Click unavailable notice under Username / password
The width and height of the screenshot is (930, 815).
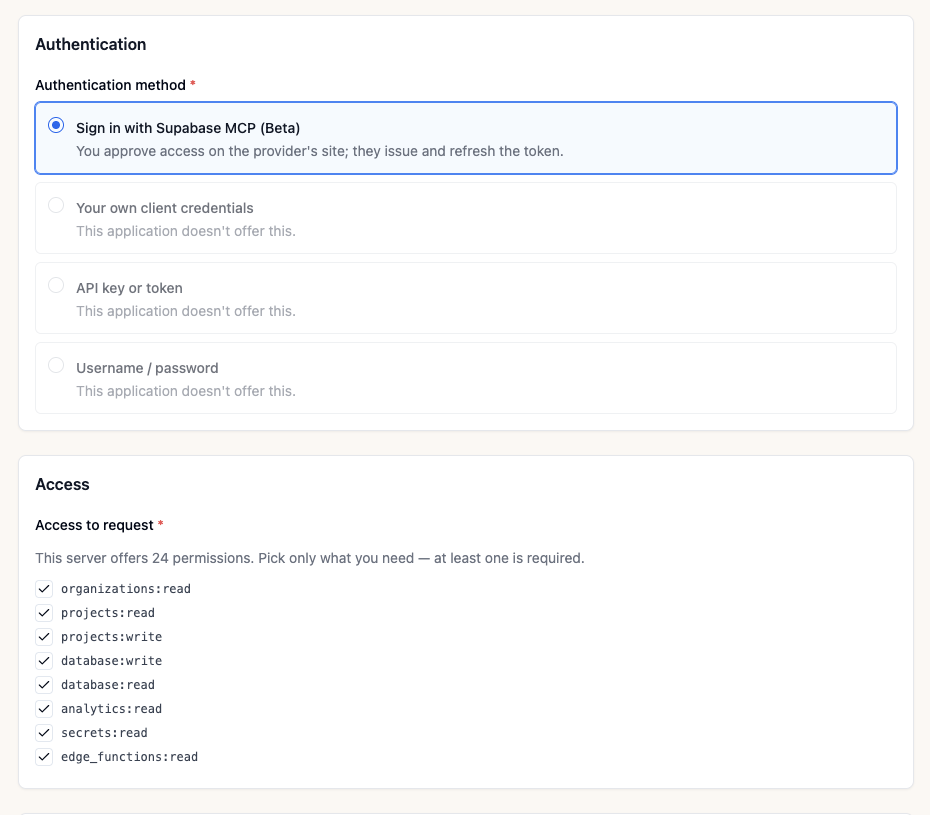pyautogui.click(x=186, y=391)
